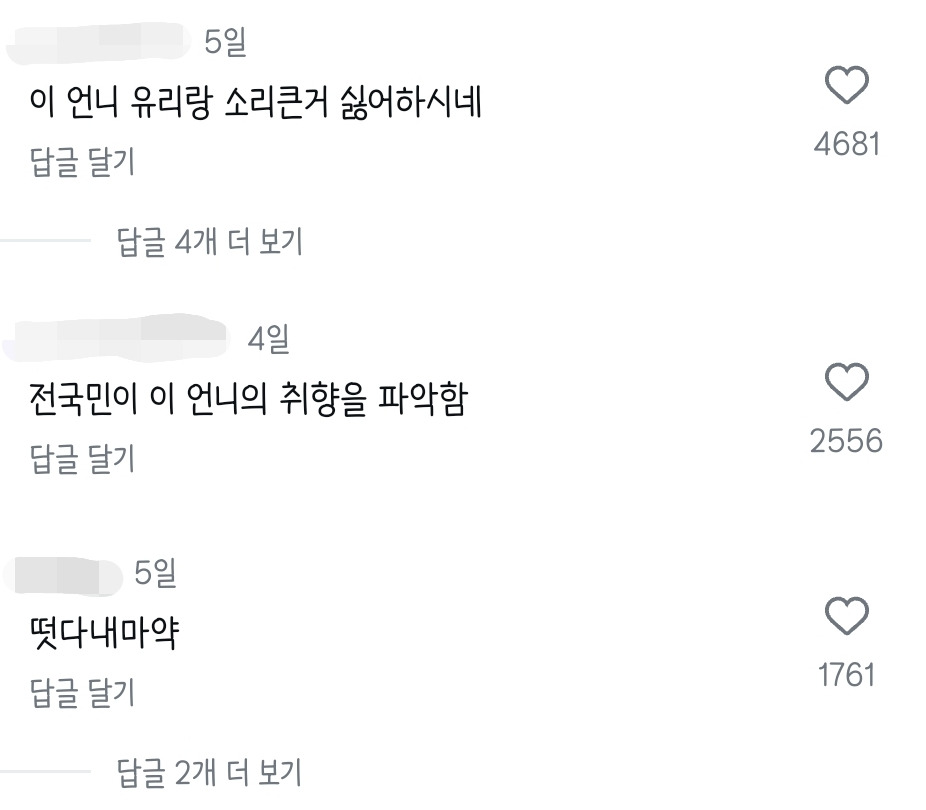Screen dimensions: 926x810
Task: Click the '5일' timestamp above '떳다내마약'
Action: coord(155,573)
